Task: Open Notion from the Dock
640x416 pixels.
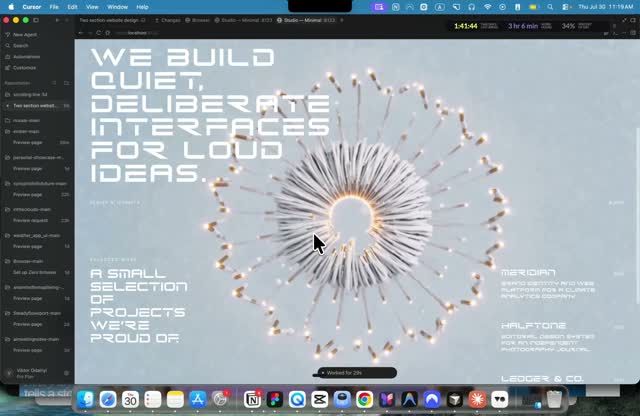Action: tap(252, 399)
